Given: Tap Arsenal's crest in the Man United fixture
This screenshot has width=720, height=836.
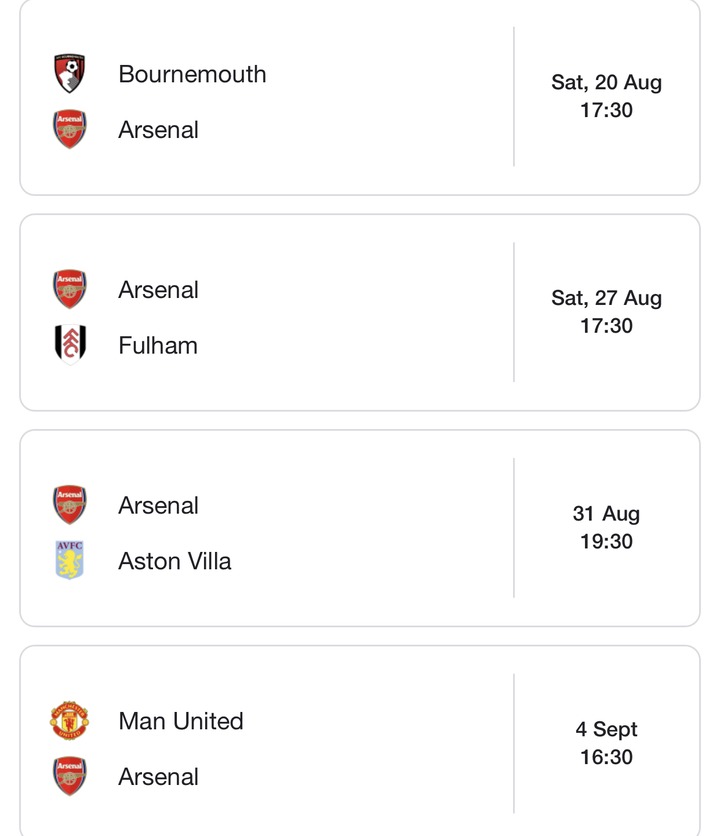Looking at the screenshot, I should coord(70,777).
